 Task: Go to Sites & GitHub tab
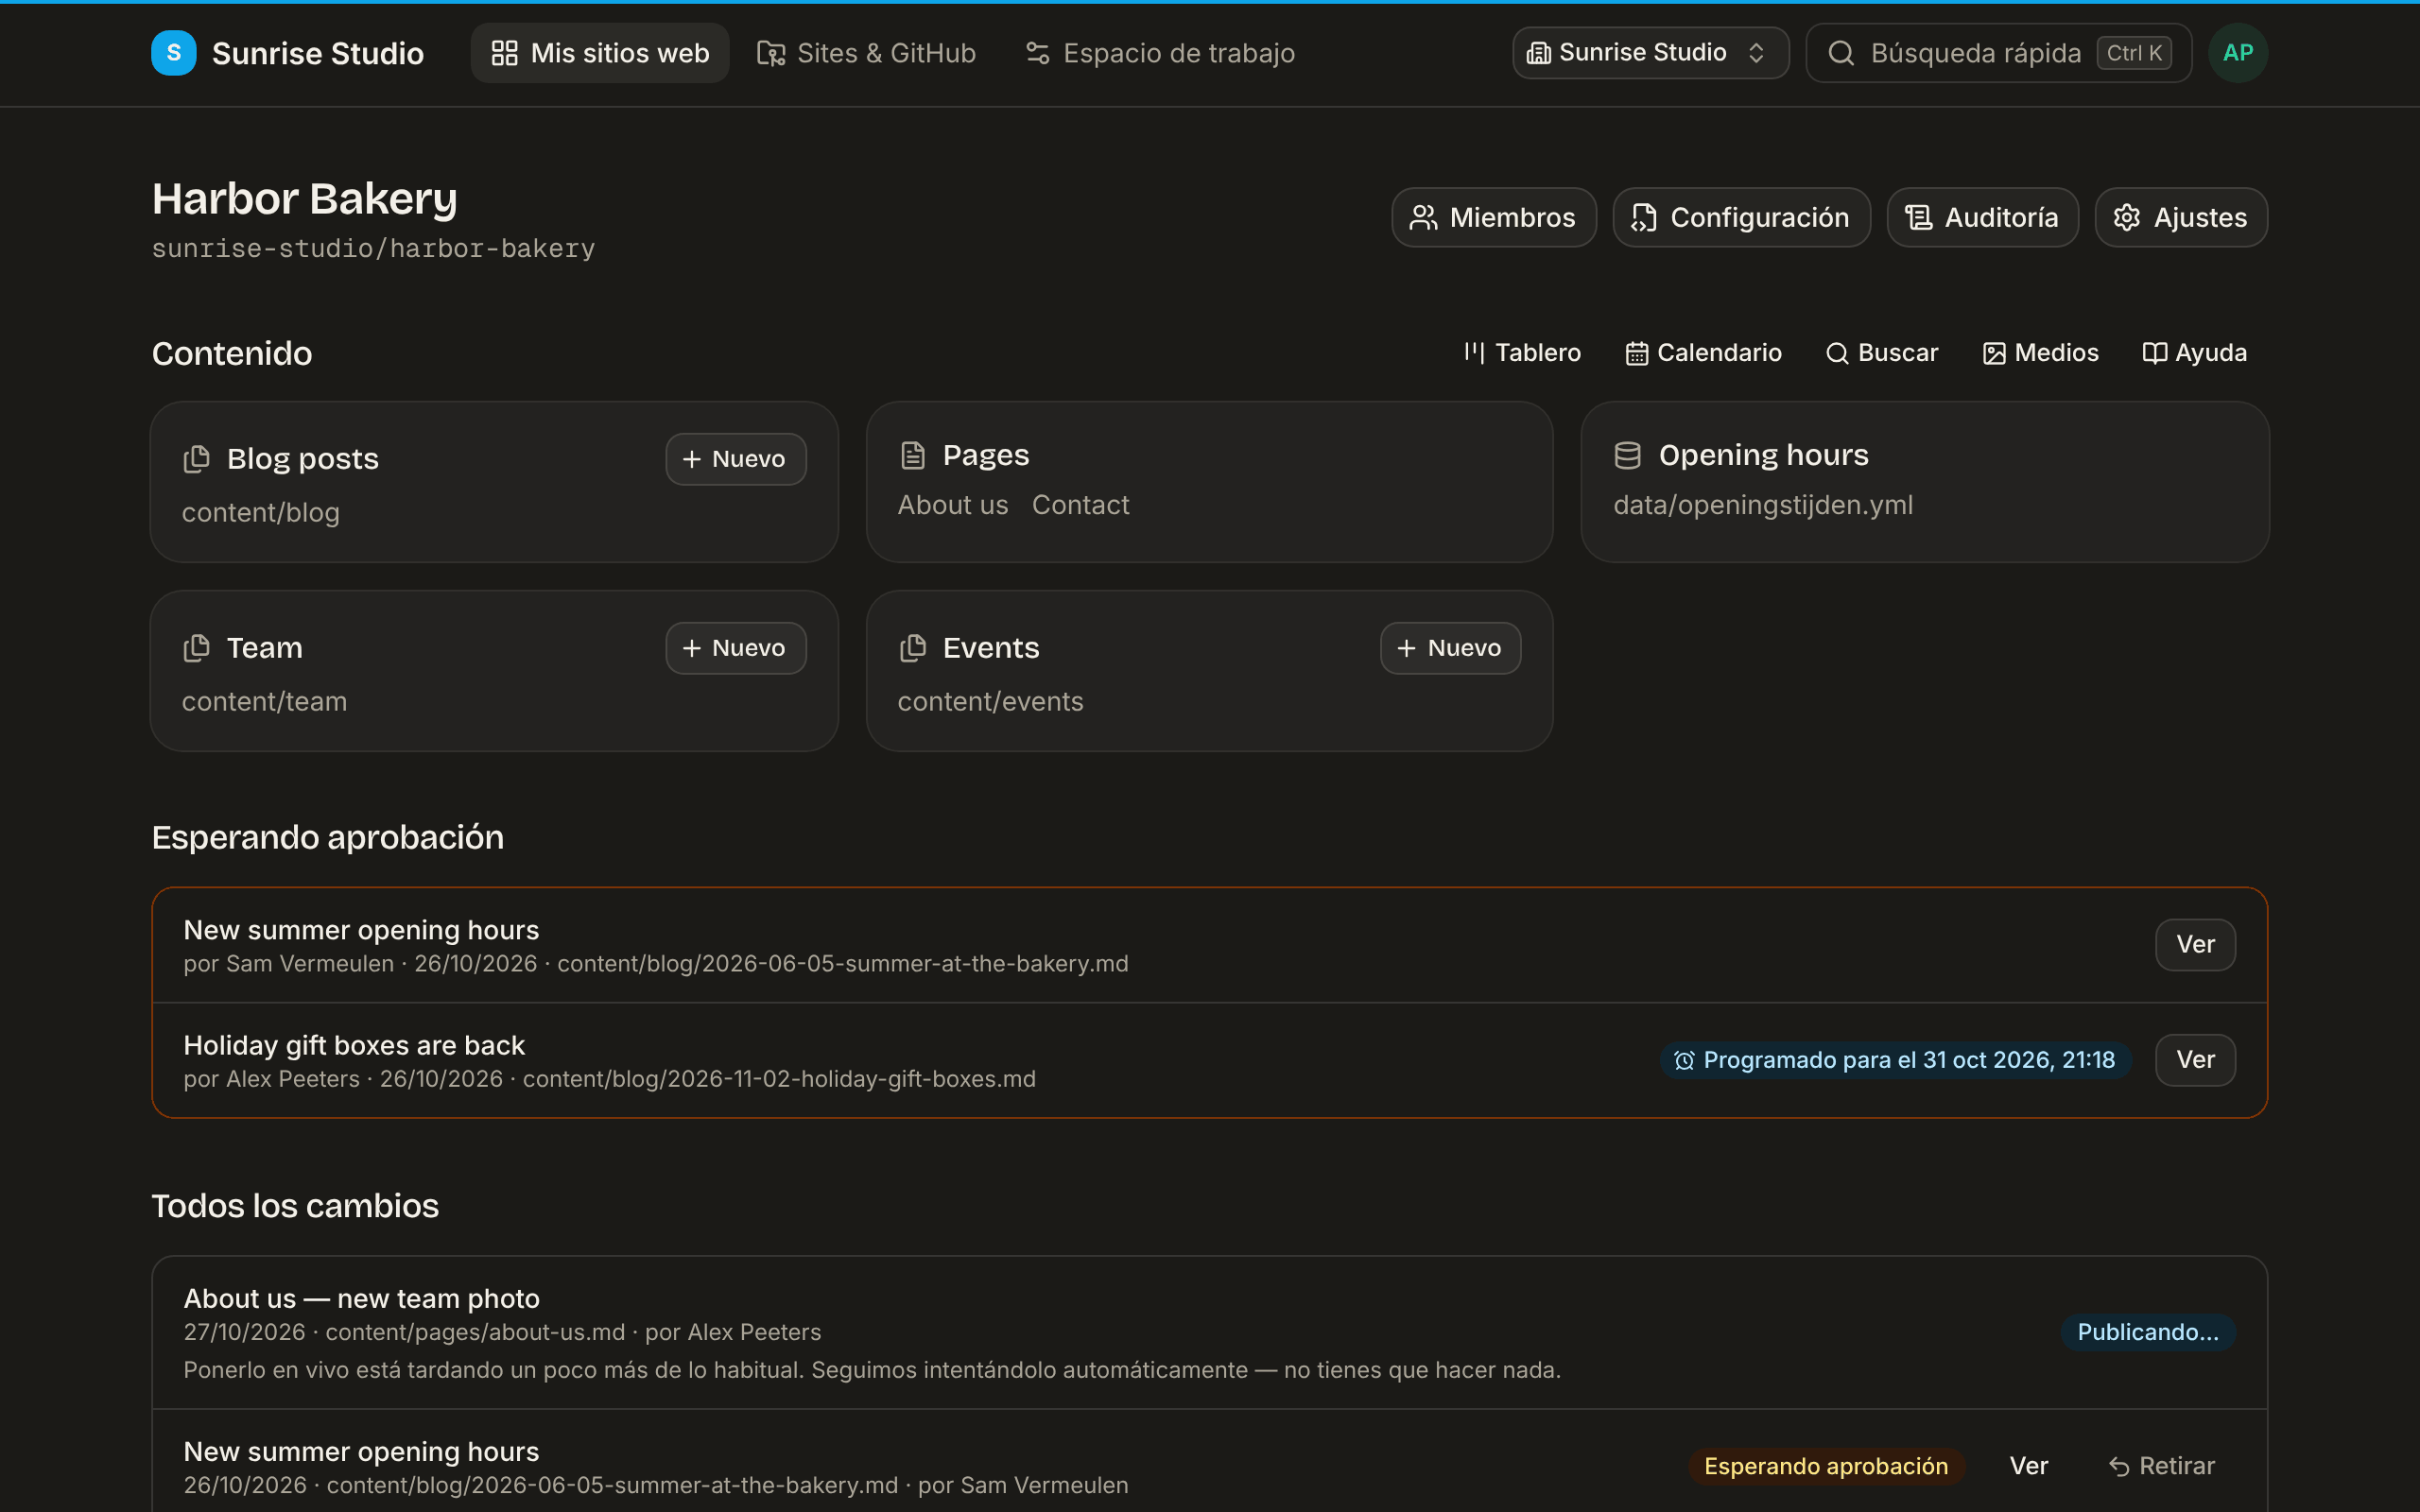pos(866,53)
